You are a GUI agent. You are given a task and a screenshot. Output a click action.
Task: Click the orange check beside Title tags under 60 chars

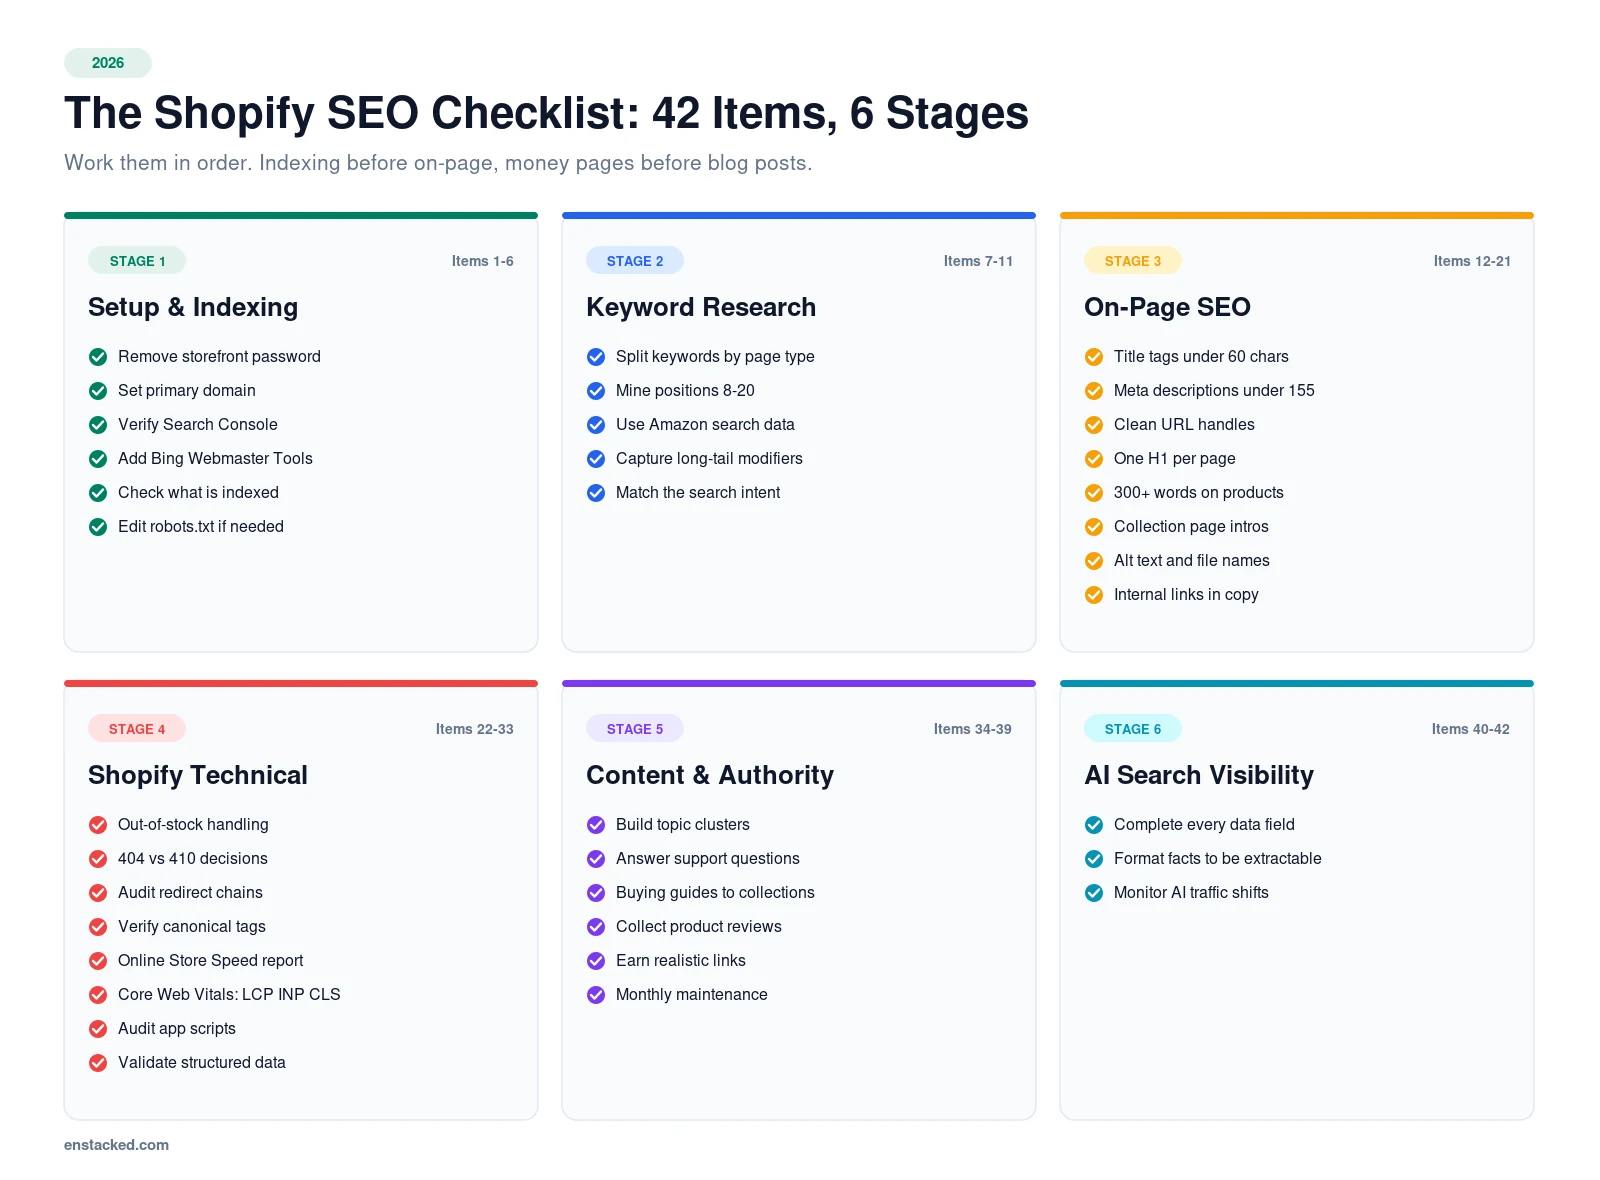pyautogui.click(x=1094, y=357)
